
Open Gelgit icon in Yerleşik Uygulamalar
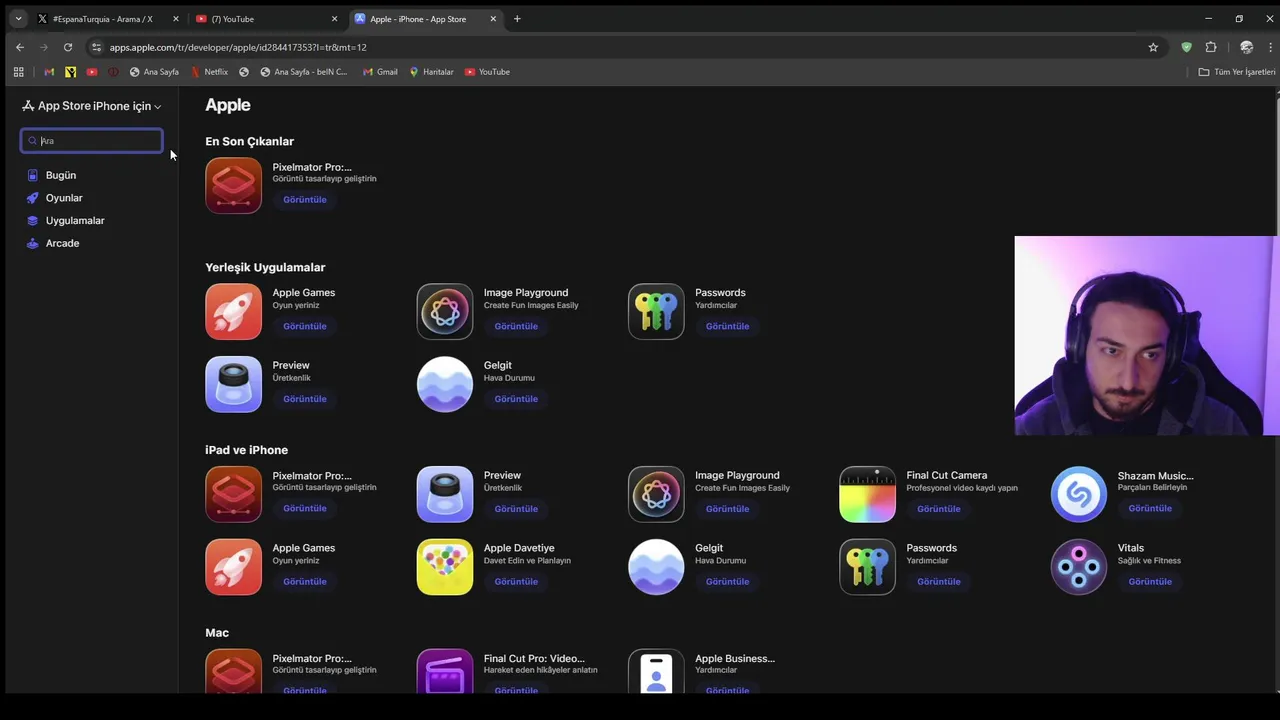coord(444,384)
